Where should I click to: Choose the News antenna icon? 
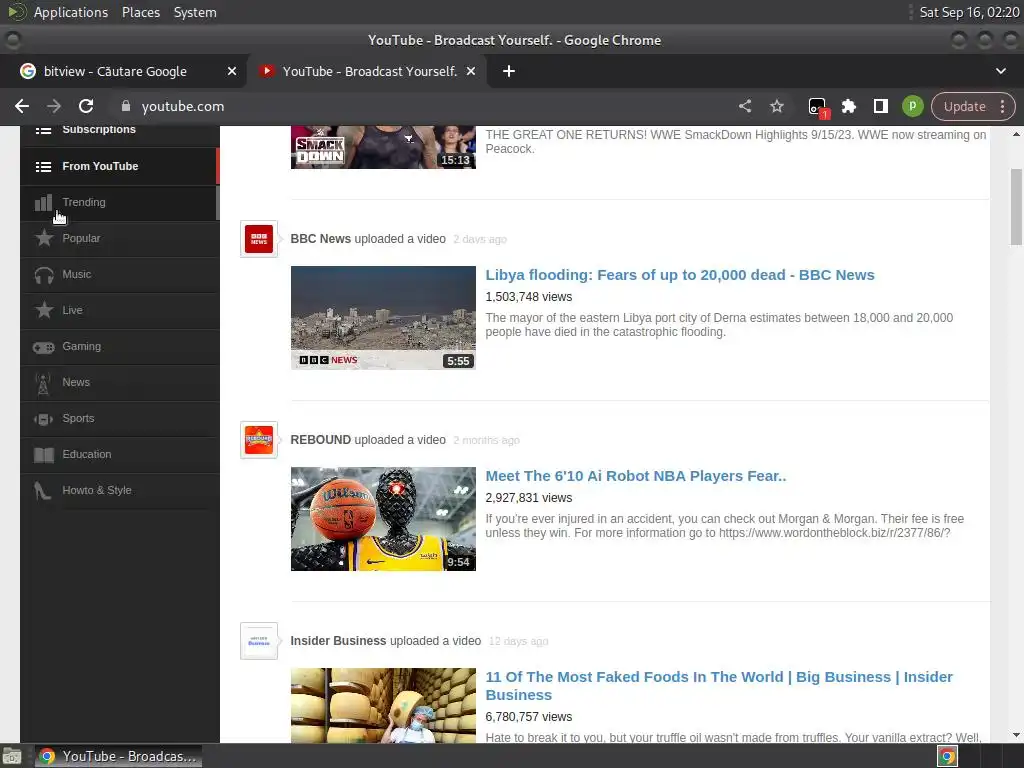point(43,383)
